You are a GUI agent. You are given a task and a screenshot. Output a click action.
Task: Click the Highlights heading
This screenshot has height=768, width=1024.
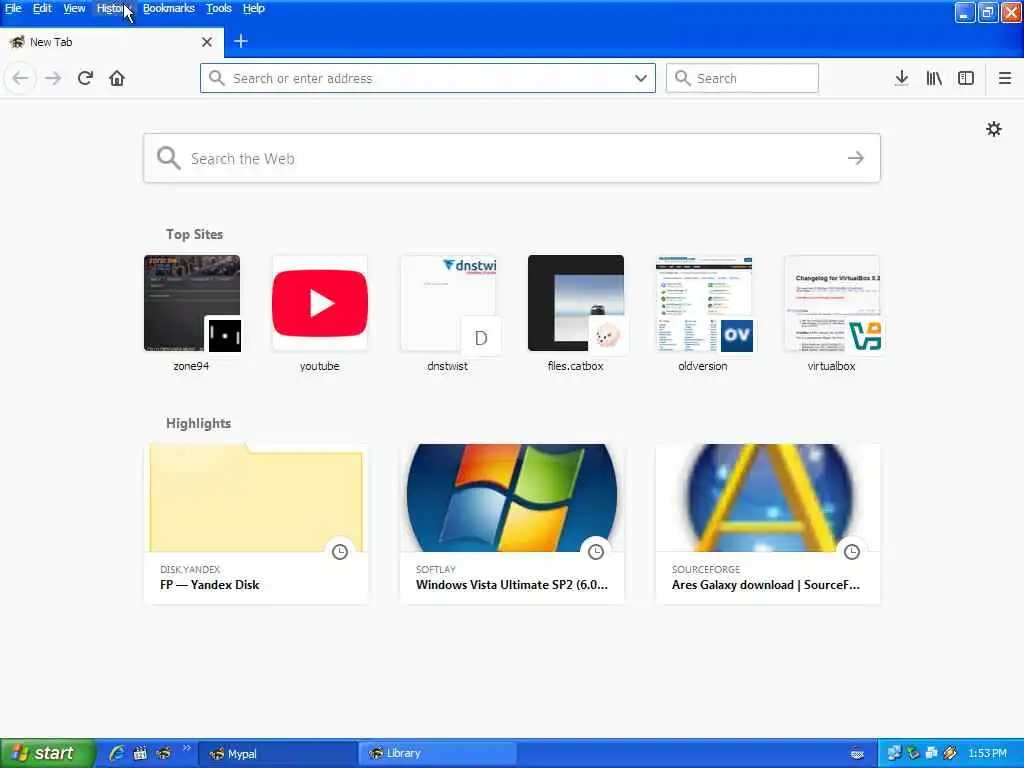pos(199,424)
